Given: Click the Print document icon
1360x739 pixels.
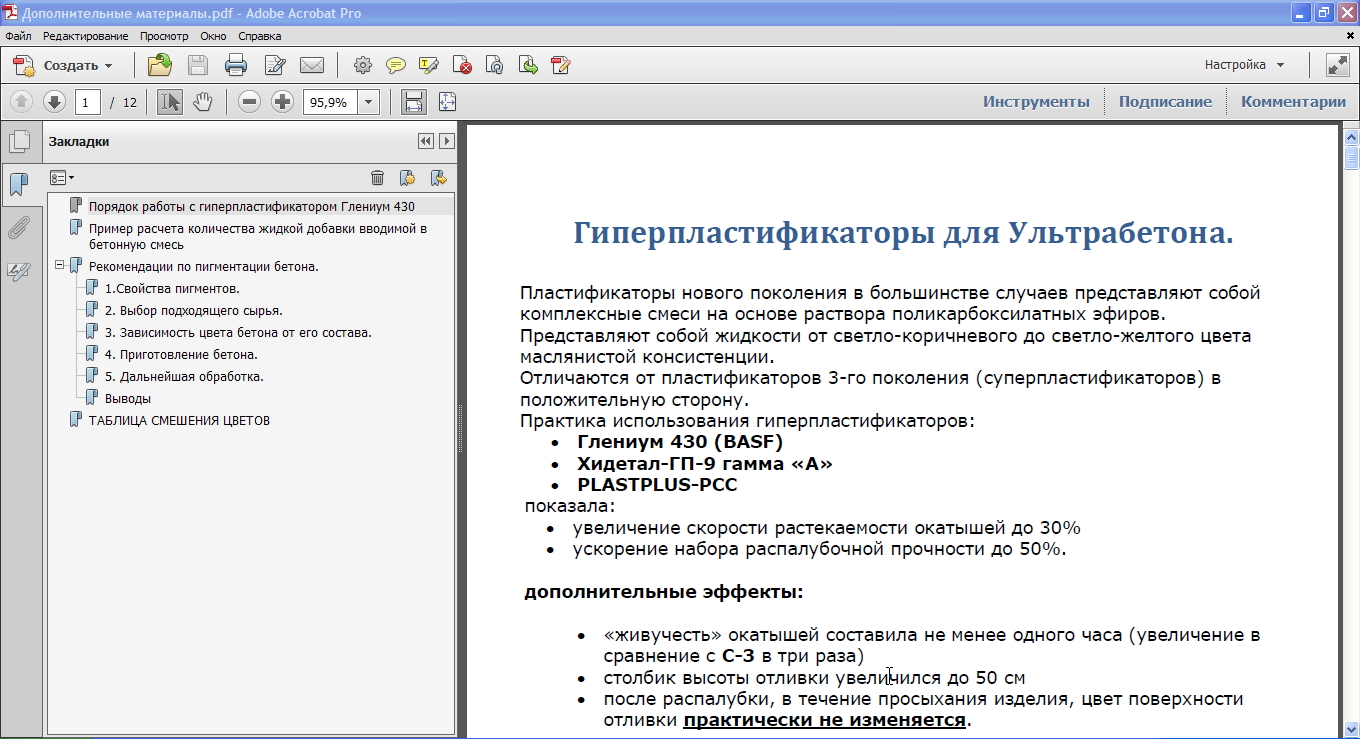Looking at the screenshot, I should [236, 66].
